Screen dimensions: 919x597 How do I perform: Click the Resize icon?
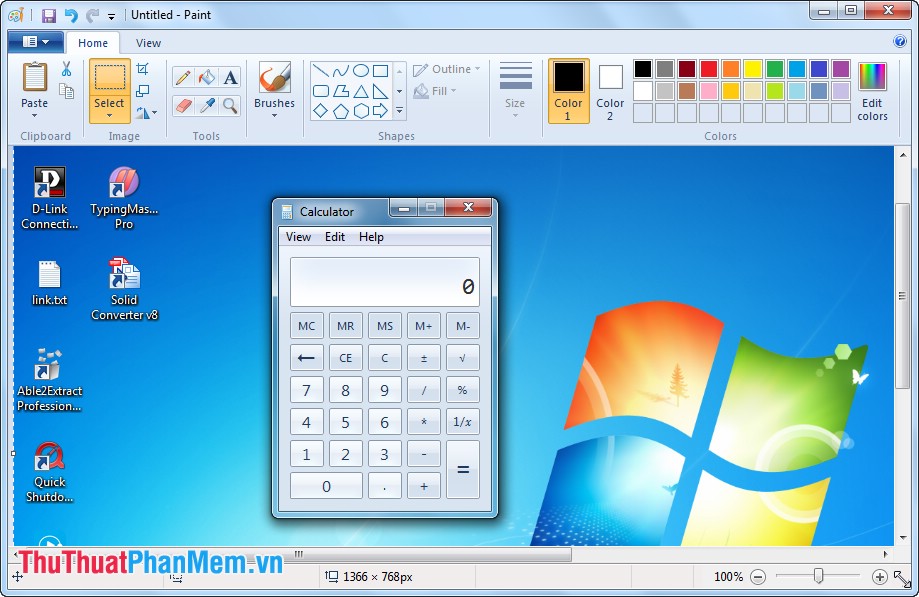coord(142,91)
